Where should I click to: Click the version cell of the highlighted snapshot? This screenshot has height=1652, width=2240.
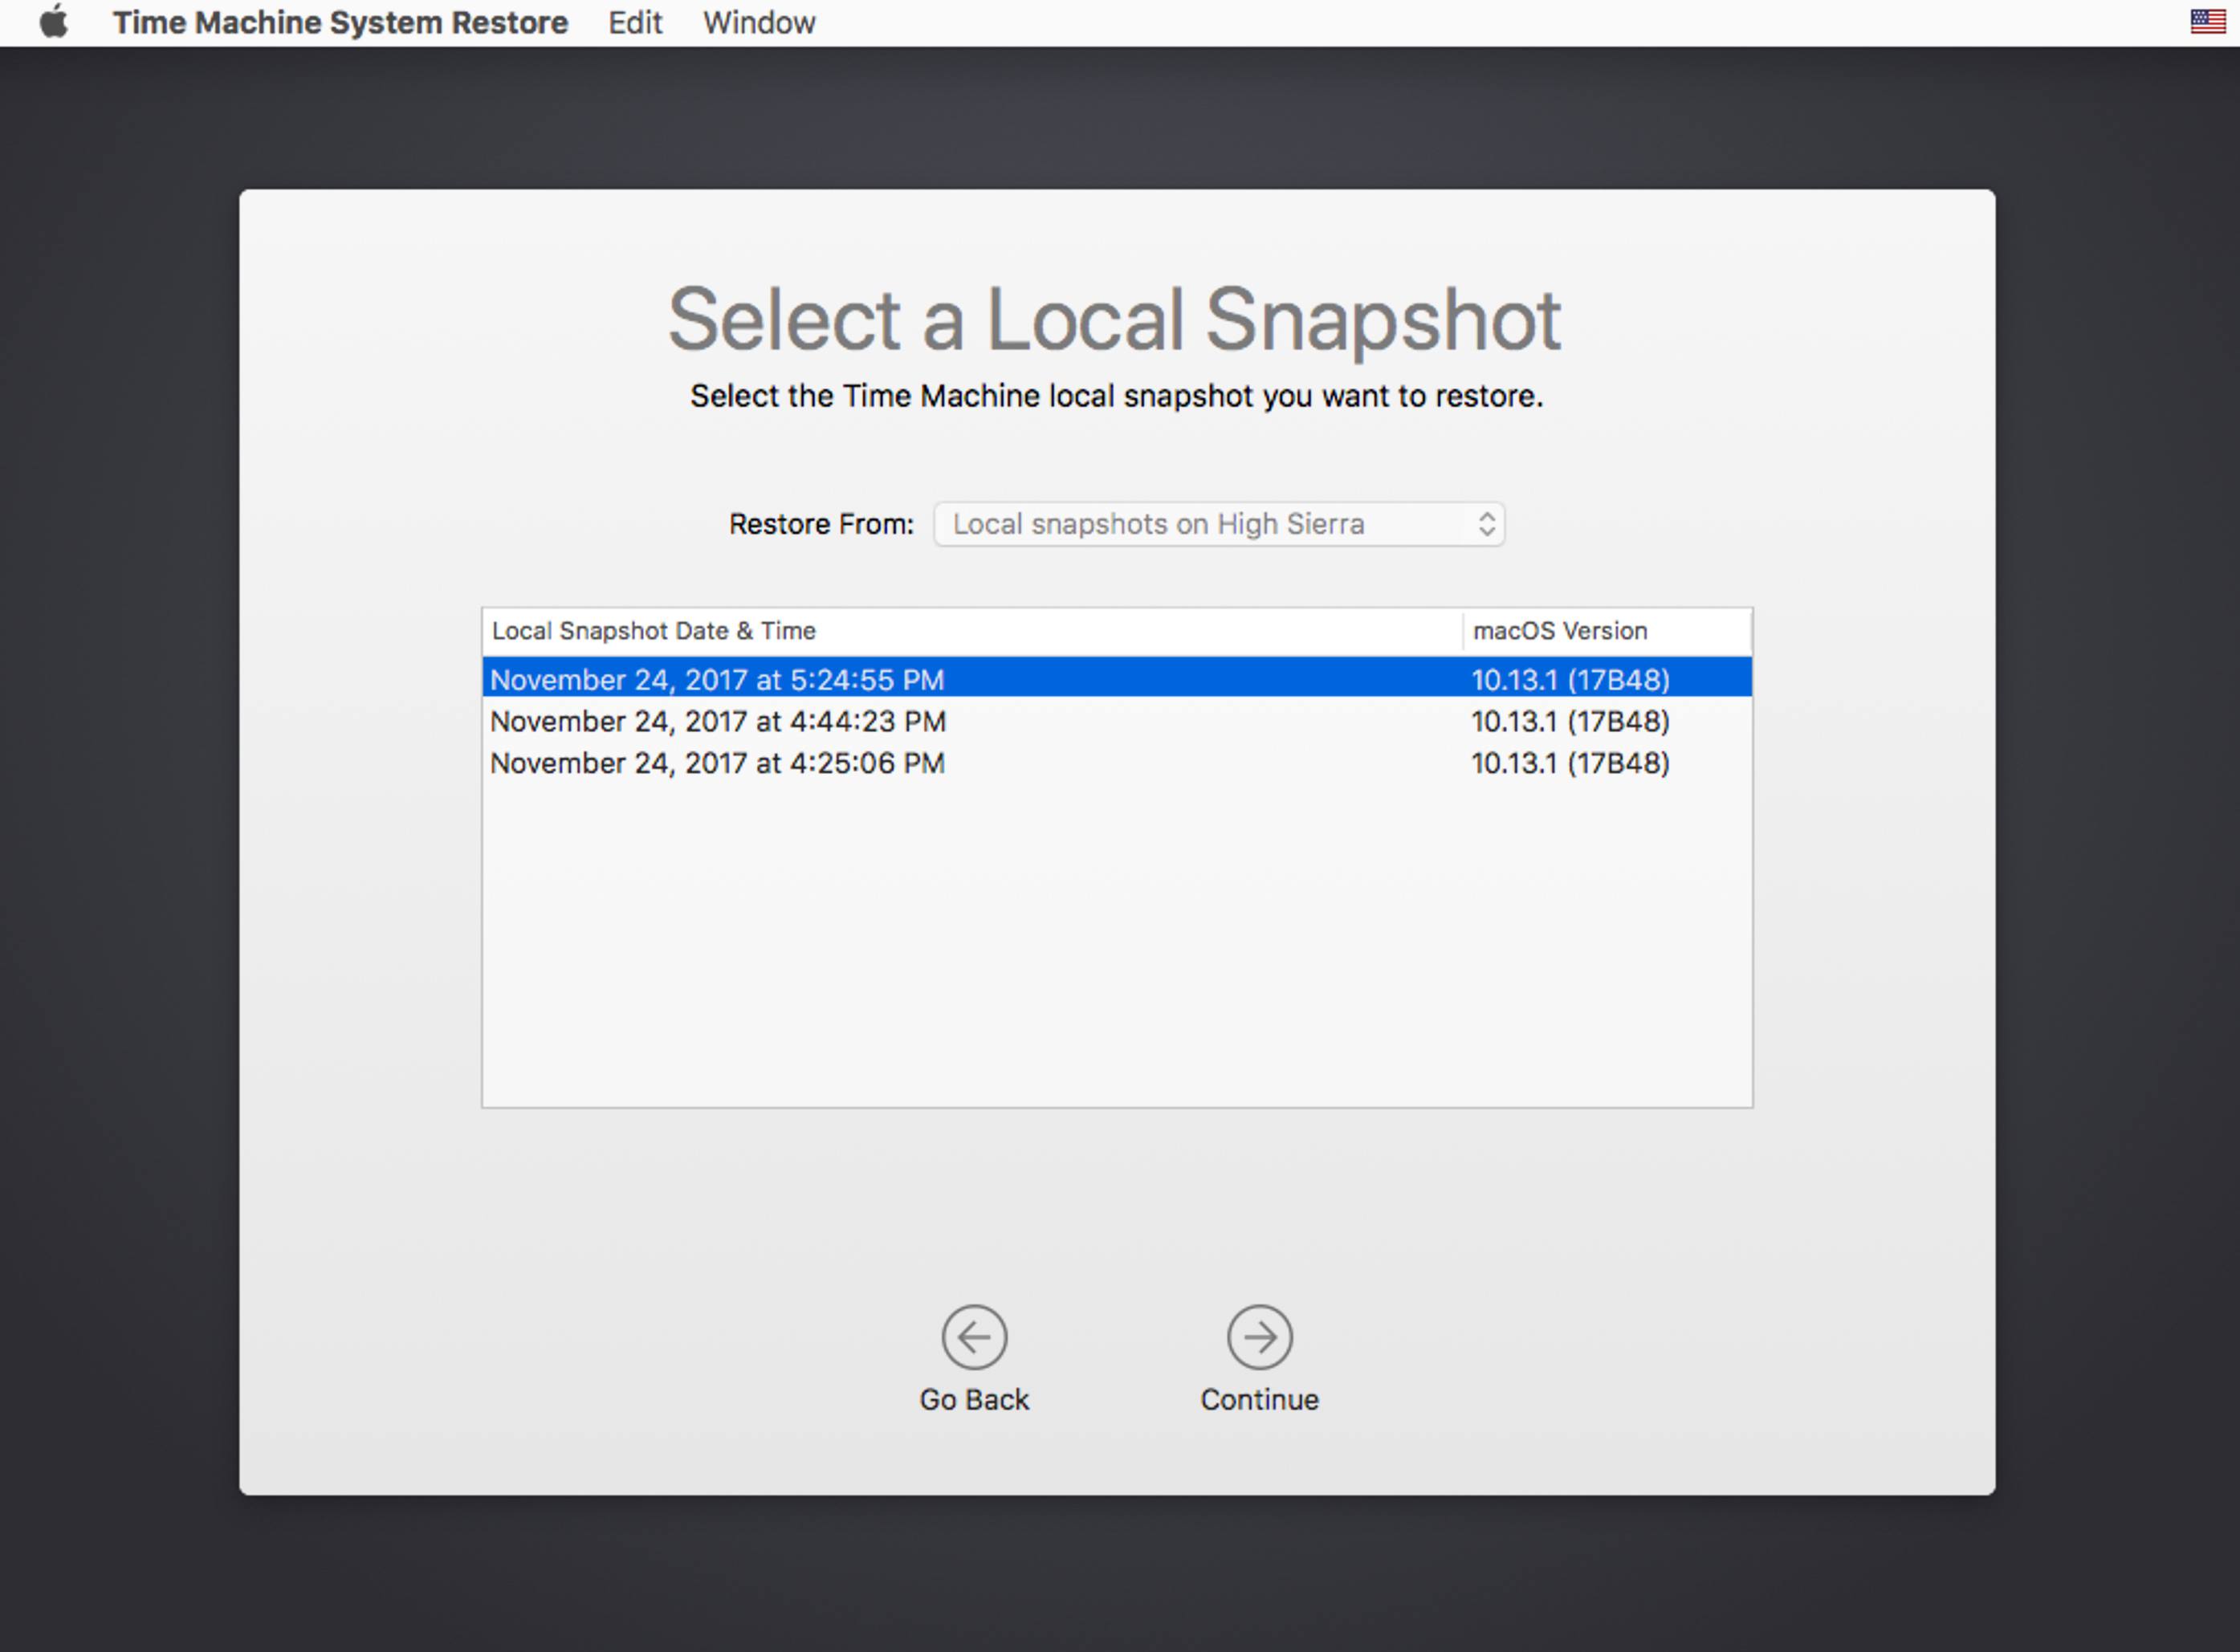pos(1570,680)
